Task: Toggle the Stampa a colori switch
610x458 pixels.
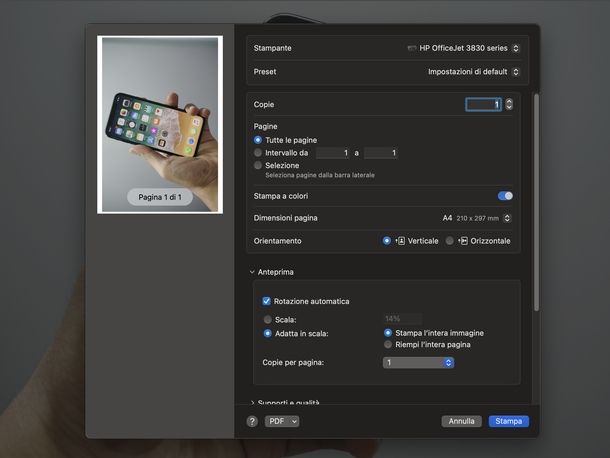Action: [x=505, y=196]
